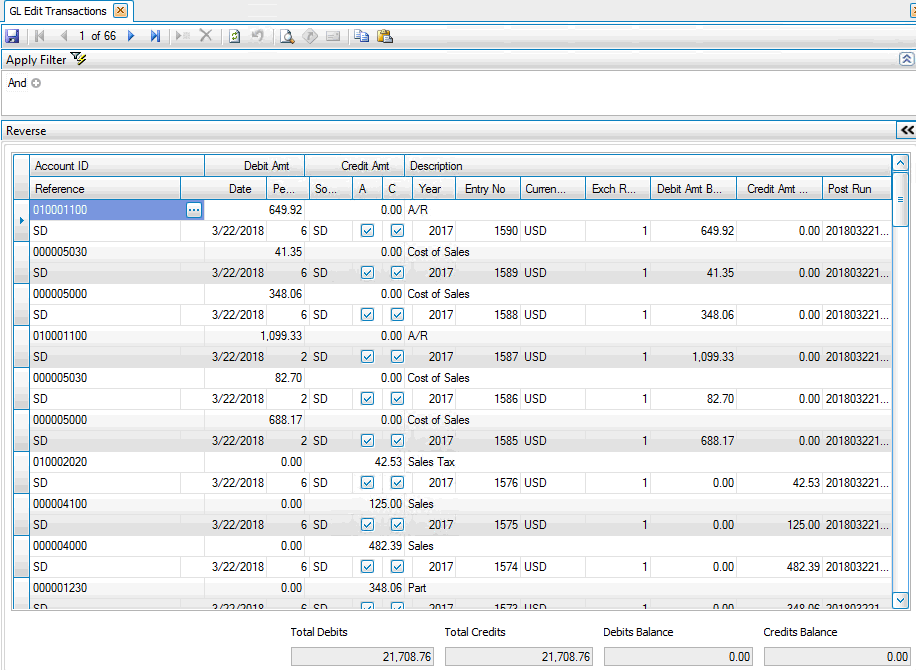Go to the next record arrow
This screenshot has height=670, width=916.
pyautogui.click(x=131, y=36)
